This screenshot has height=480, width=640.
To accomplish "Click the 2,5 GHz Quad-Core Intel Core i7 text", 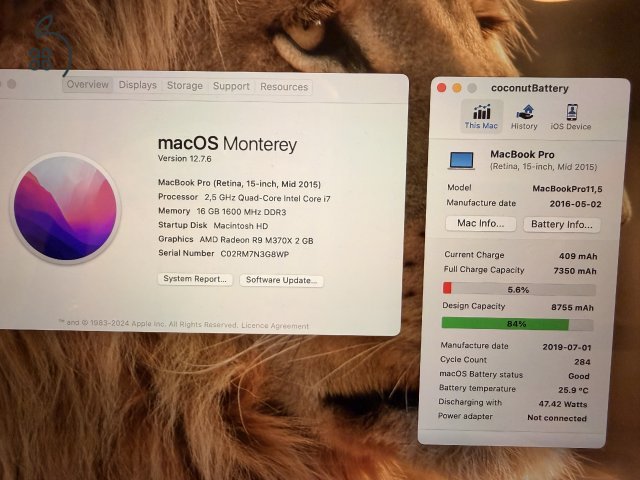I will tap(267, 198).
